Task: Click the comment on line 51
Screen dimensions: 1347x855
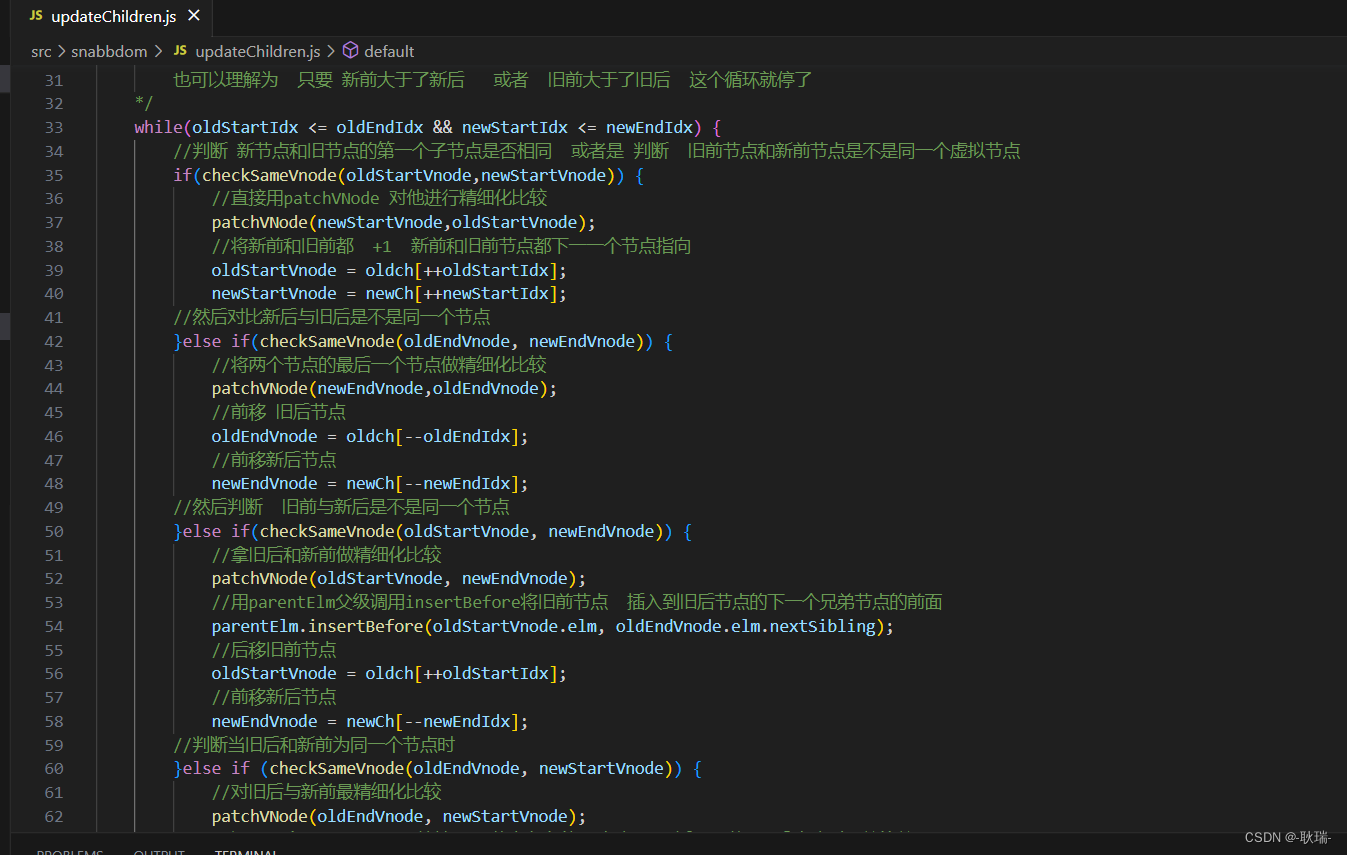Action: coord(327,555)
